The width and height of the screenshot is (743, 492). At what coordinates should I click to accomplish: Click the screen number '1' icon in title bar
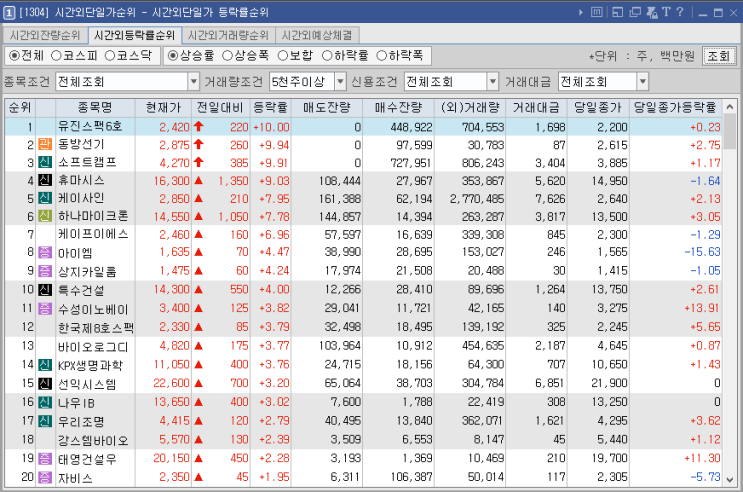[9, 13]
